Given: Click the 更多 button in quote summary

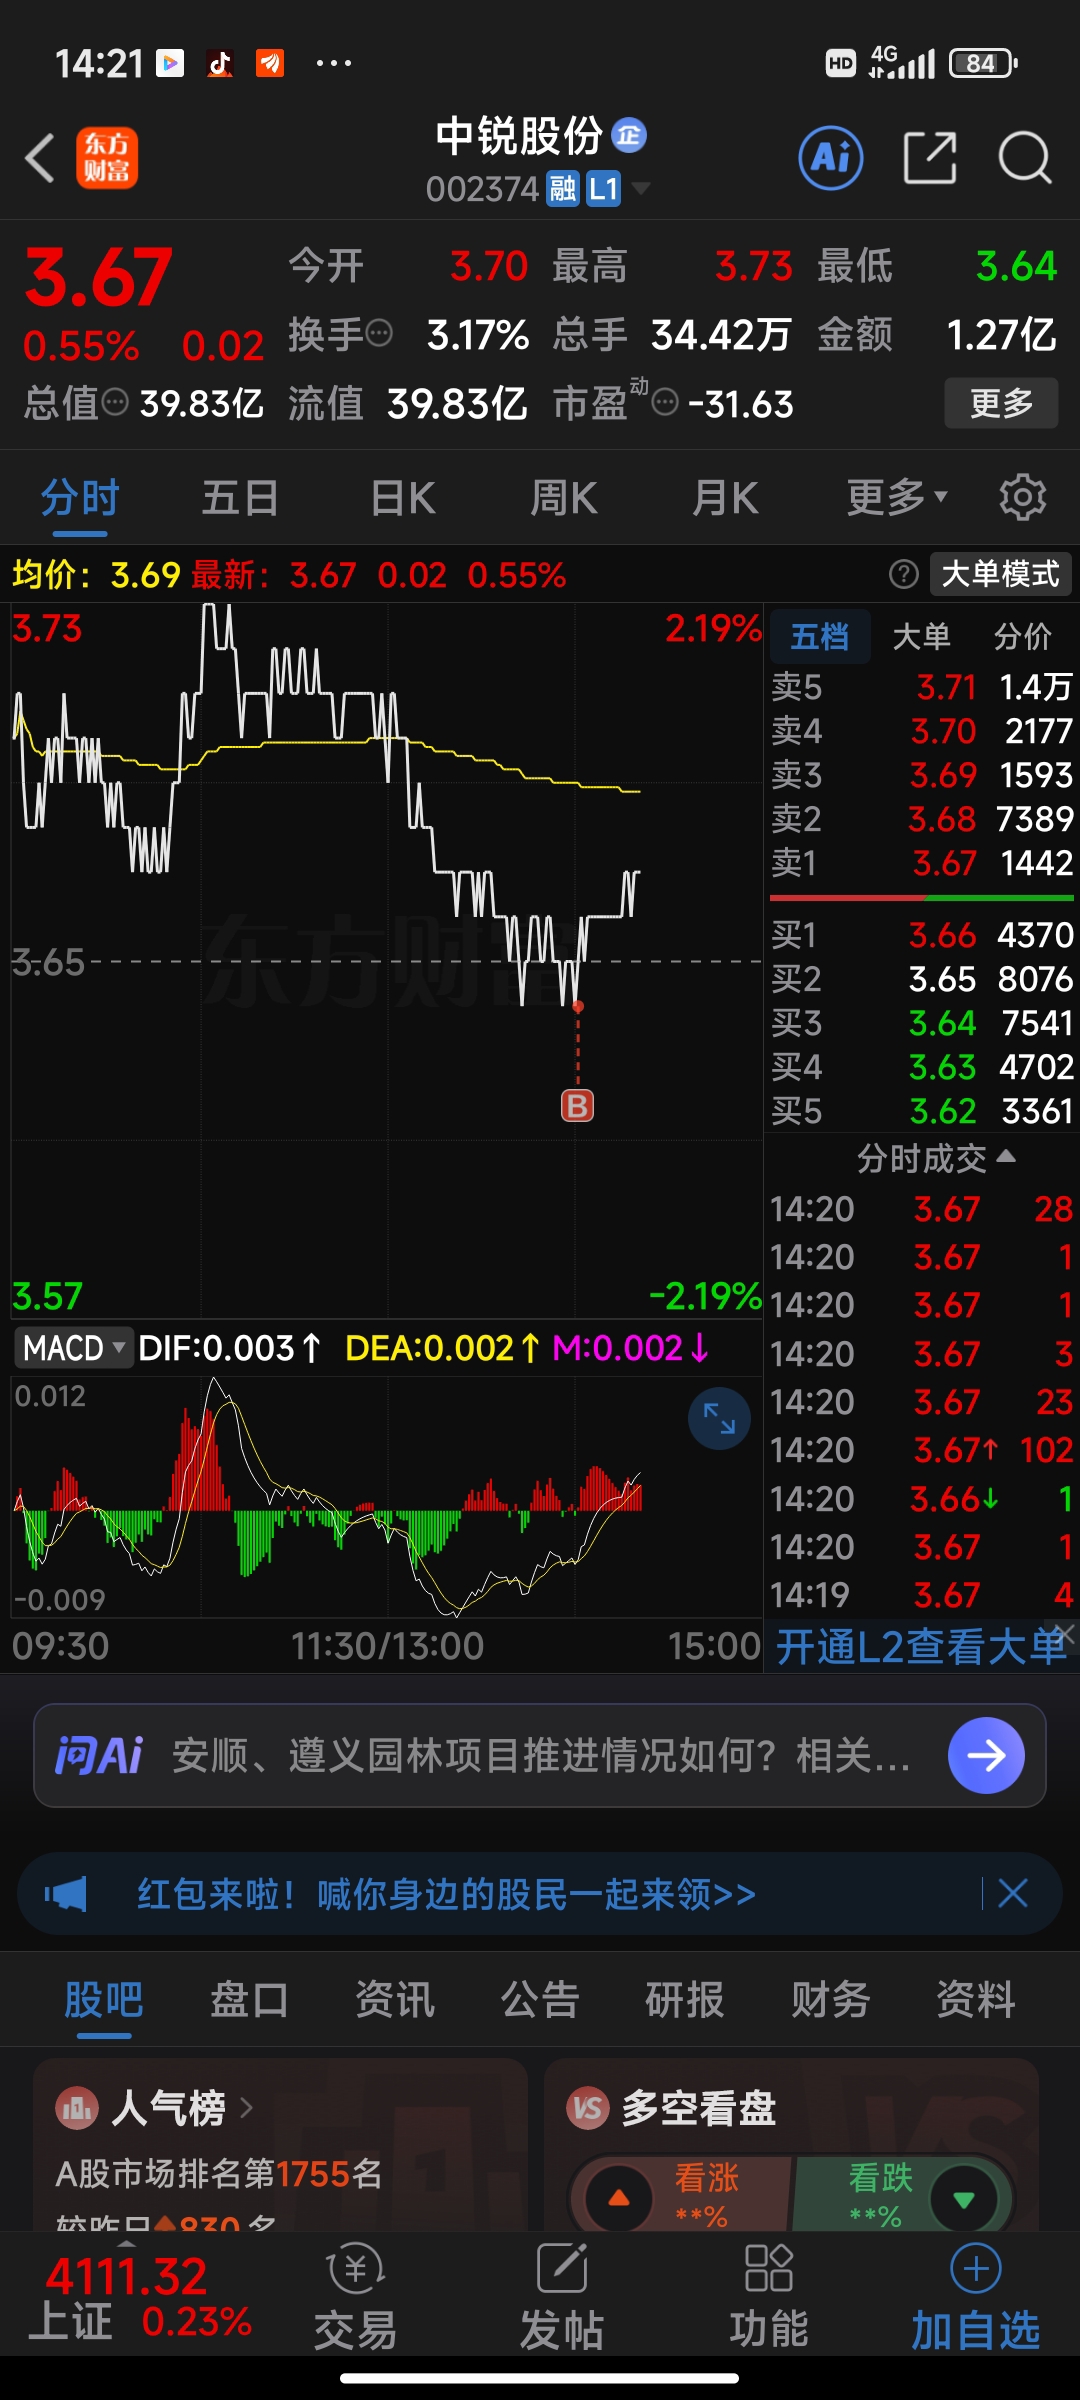Looking at the screenshot, I should click(1001, 403).
